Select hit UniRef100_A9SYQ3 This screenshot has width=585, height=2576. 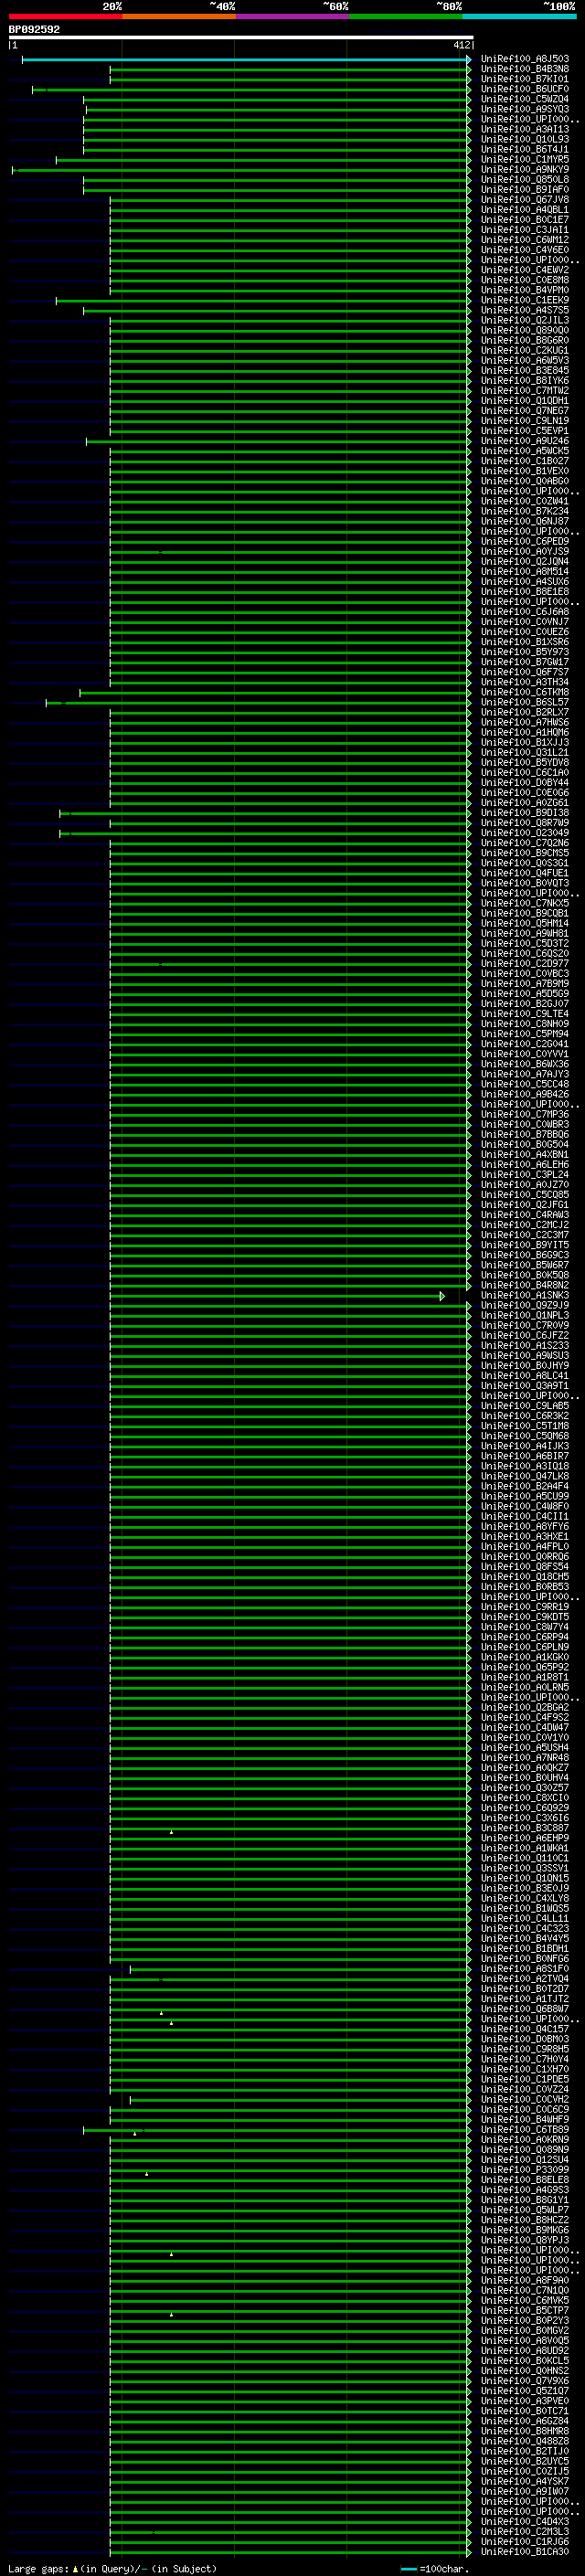coord(525,109)
